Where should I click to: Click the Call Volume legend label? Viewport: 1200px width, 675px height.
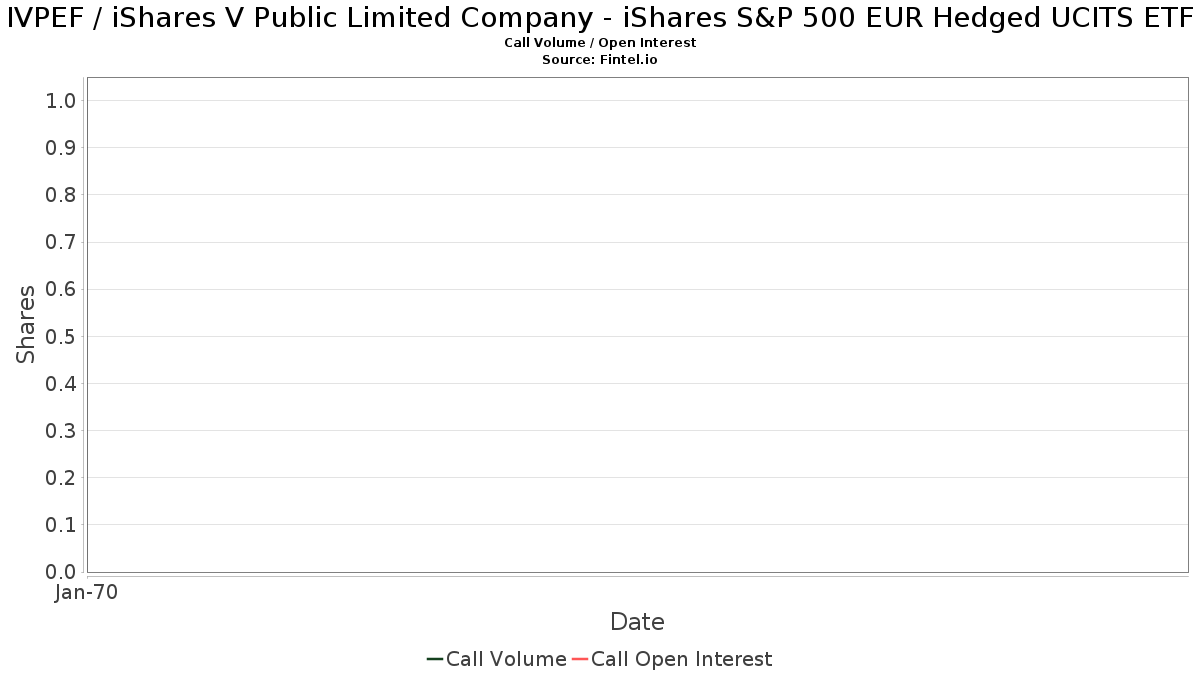tap(506, 659)
